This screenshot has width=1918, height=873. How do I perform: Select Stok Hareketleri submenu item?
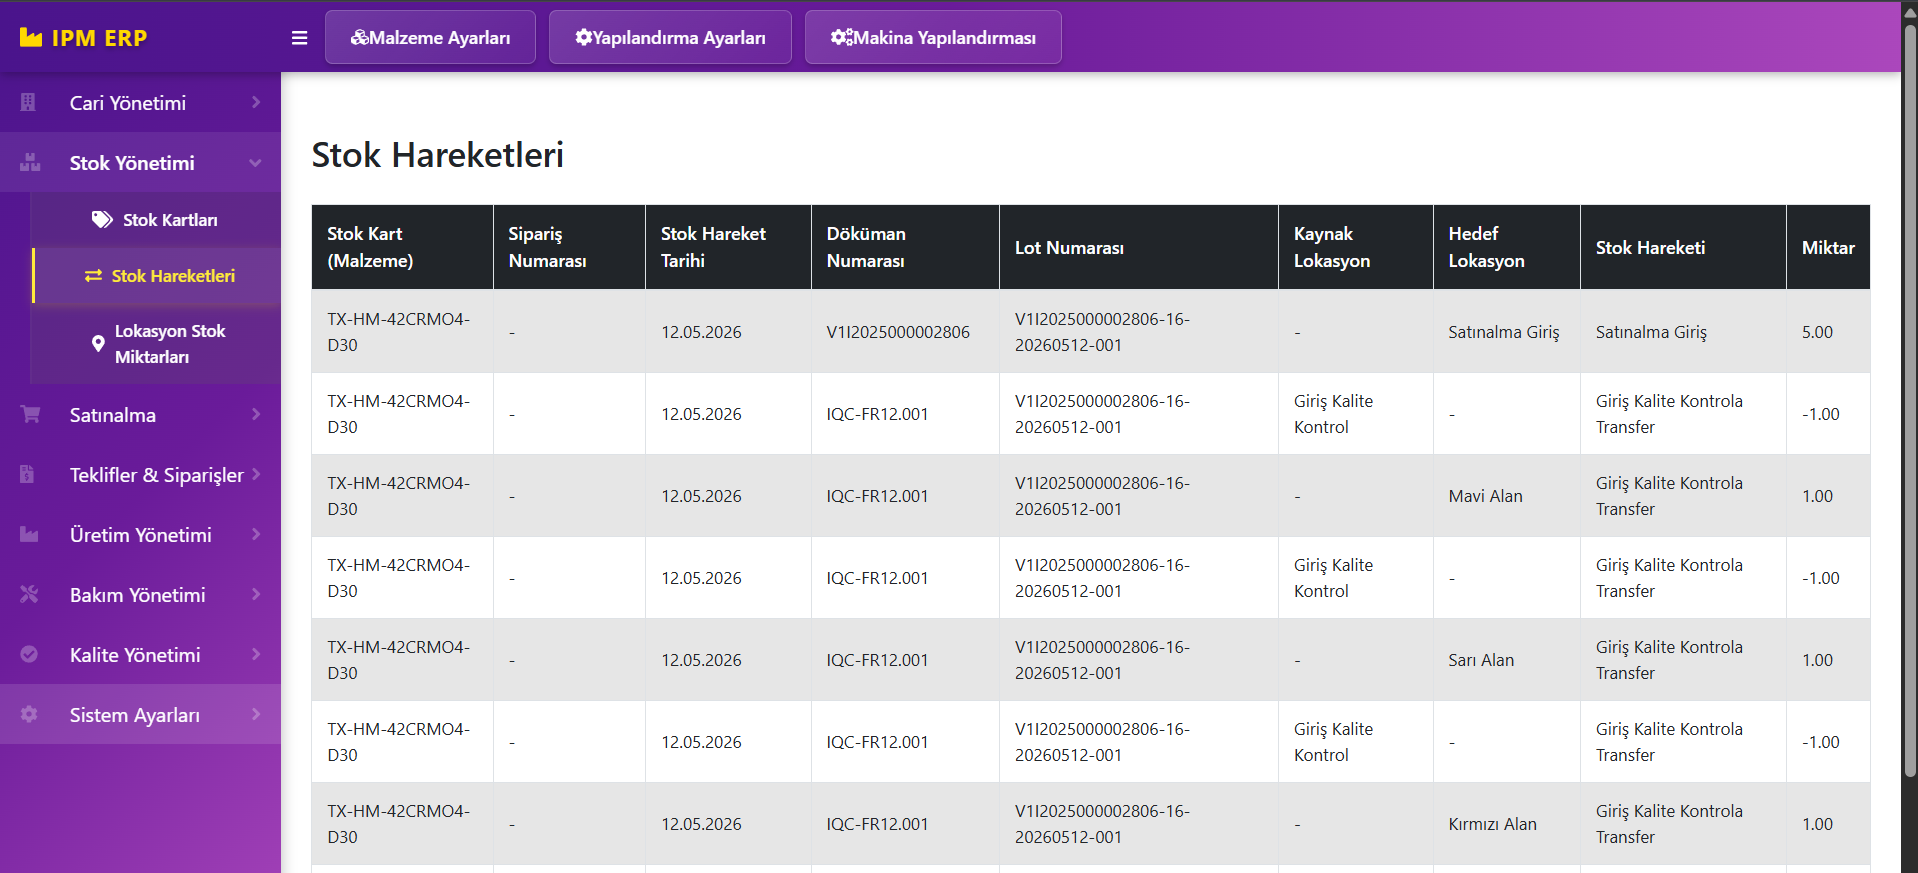[157, 276]
